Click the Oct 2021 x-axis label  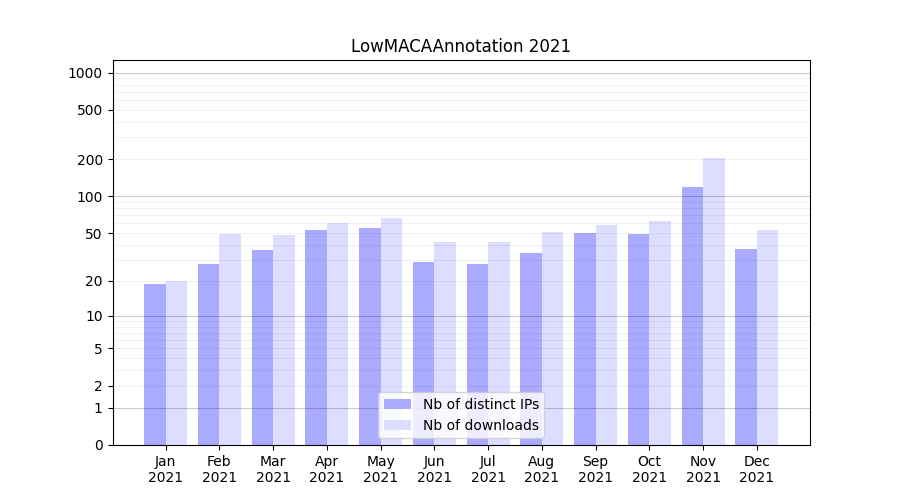pyautogui.click(x=649, y=469)
